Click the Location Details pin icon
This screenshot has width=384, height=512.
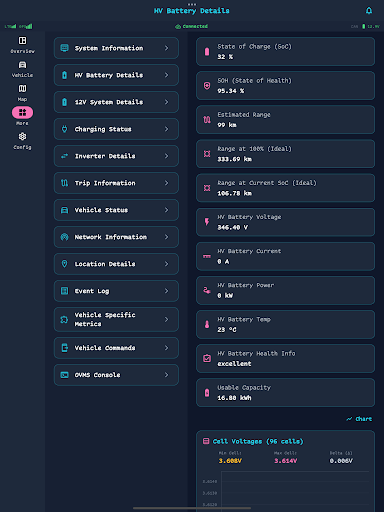(x=64, y=264)
